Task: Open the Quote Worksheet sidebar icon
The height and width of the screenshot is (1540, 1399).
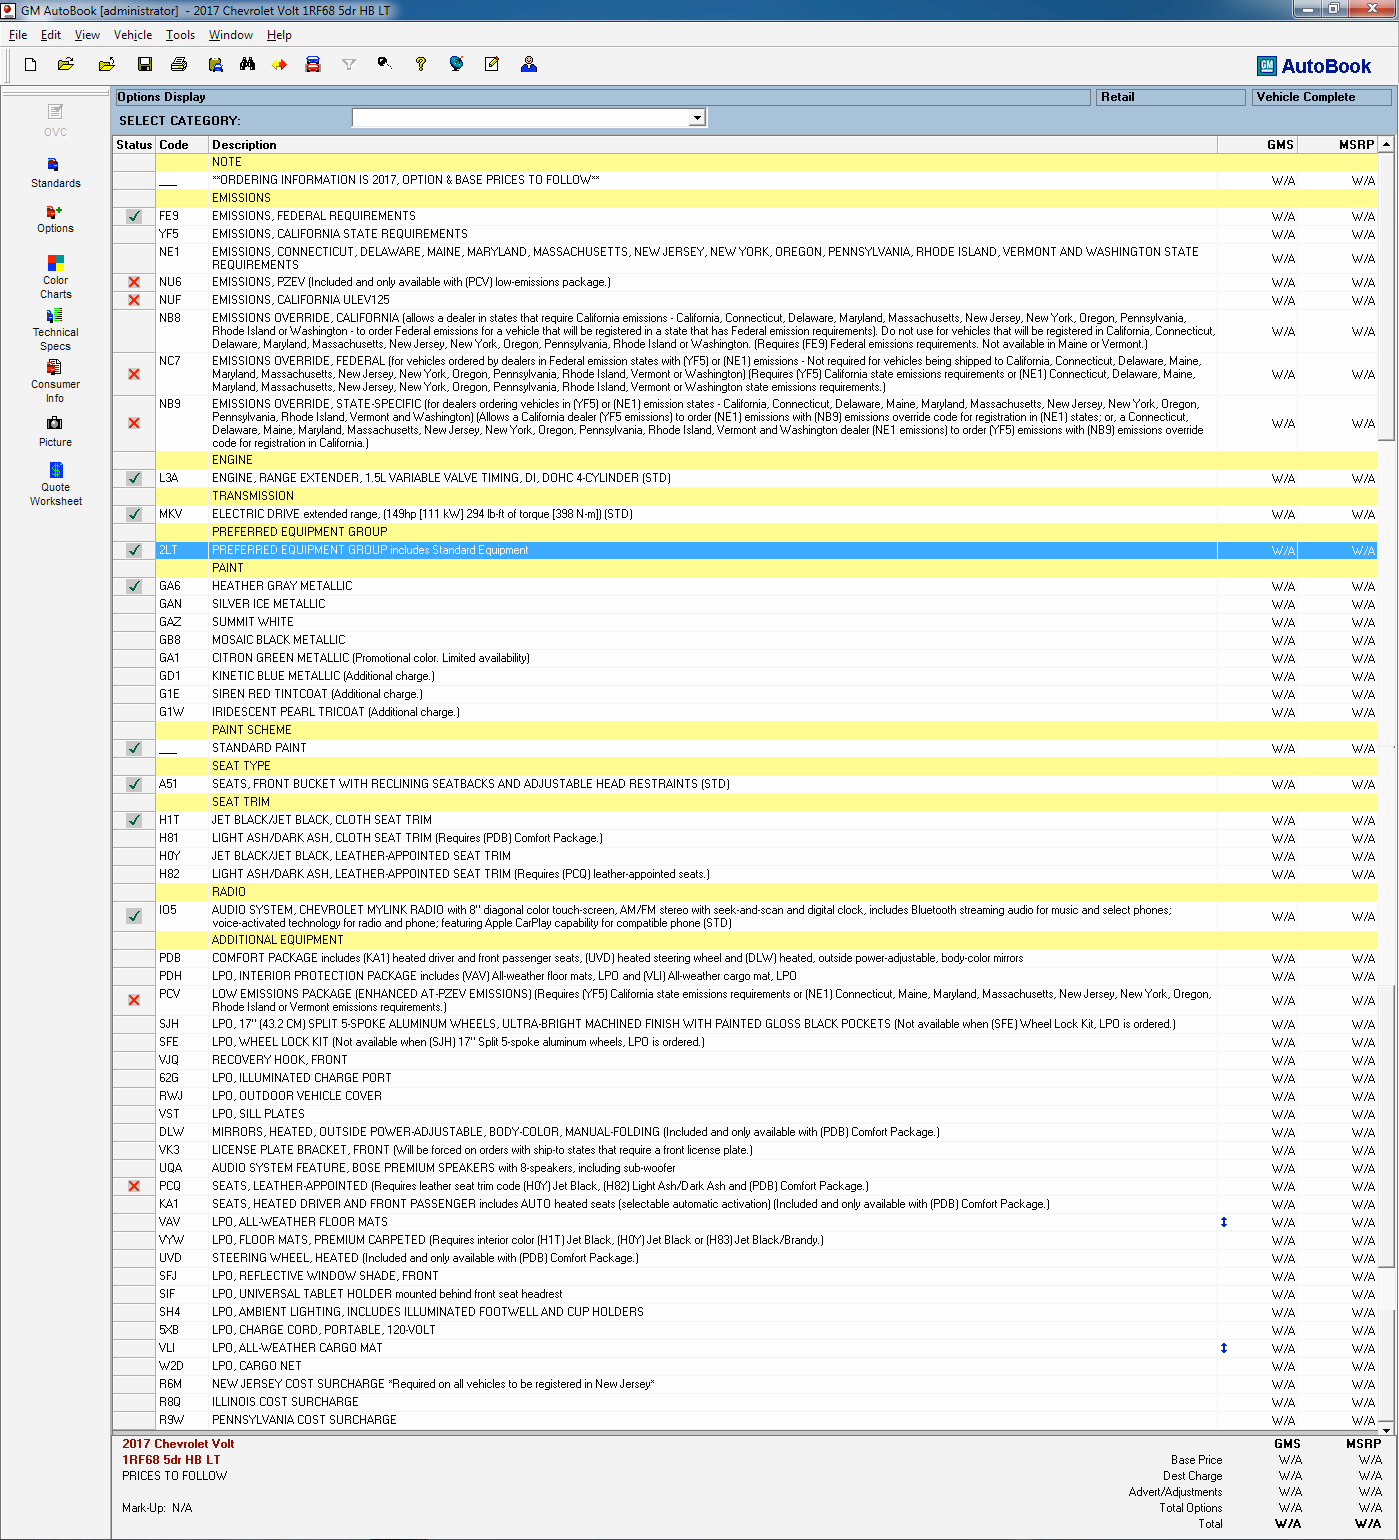Action: coord(56,484)
